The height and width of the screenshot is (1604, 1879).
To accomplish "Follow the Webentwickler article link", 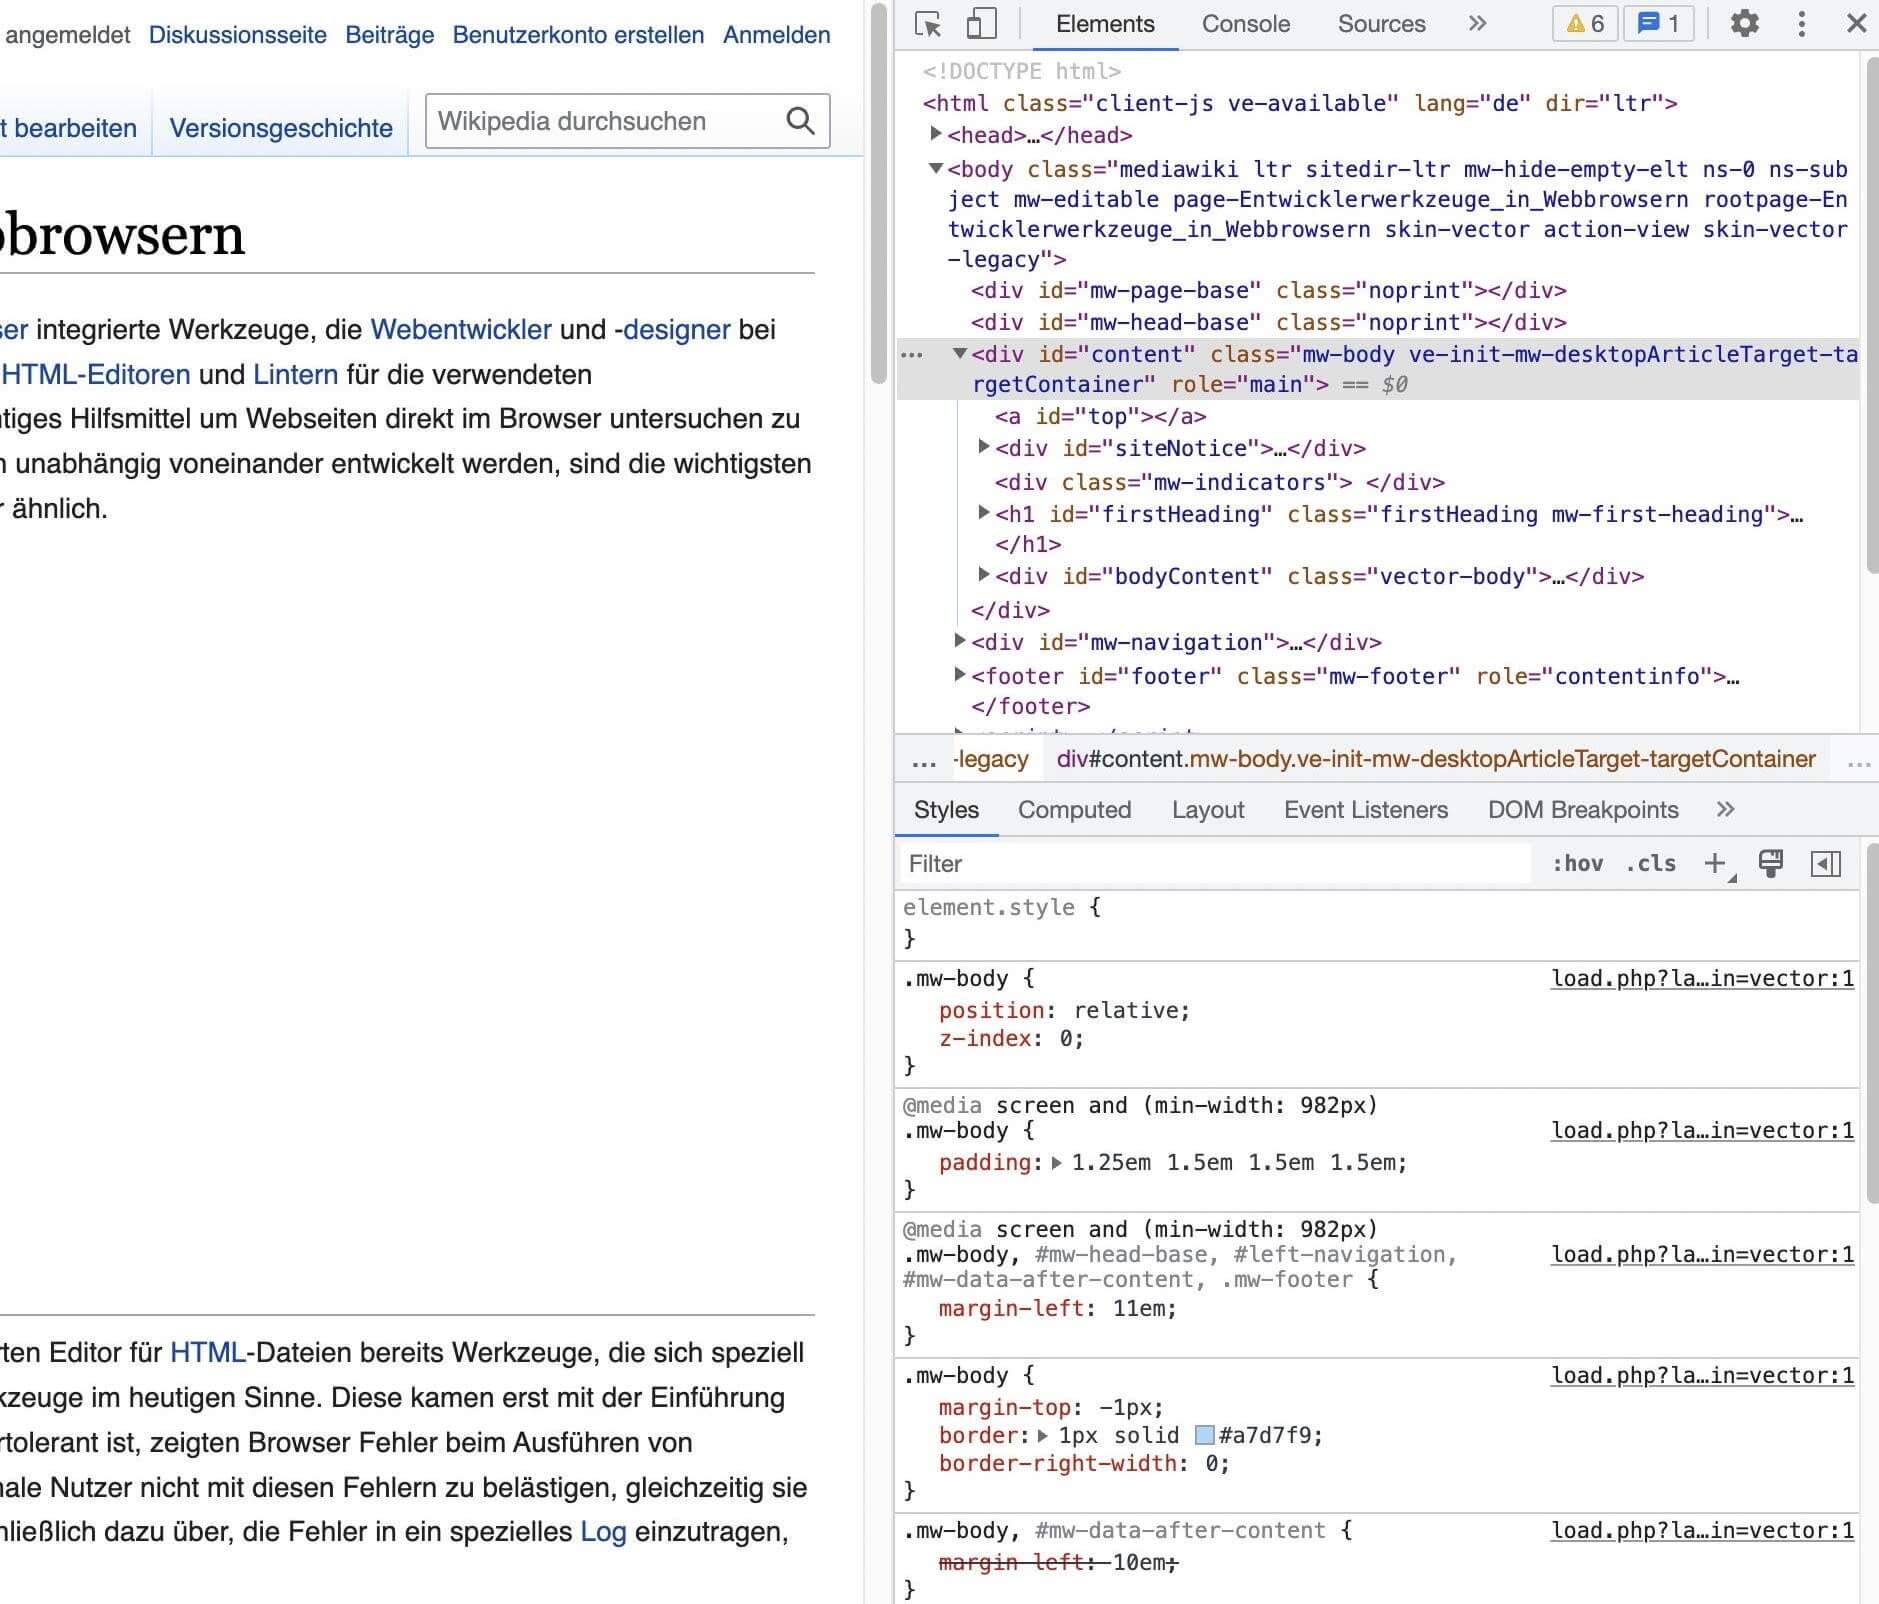I will (x=461, y=329).
